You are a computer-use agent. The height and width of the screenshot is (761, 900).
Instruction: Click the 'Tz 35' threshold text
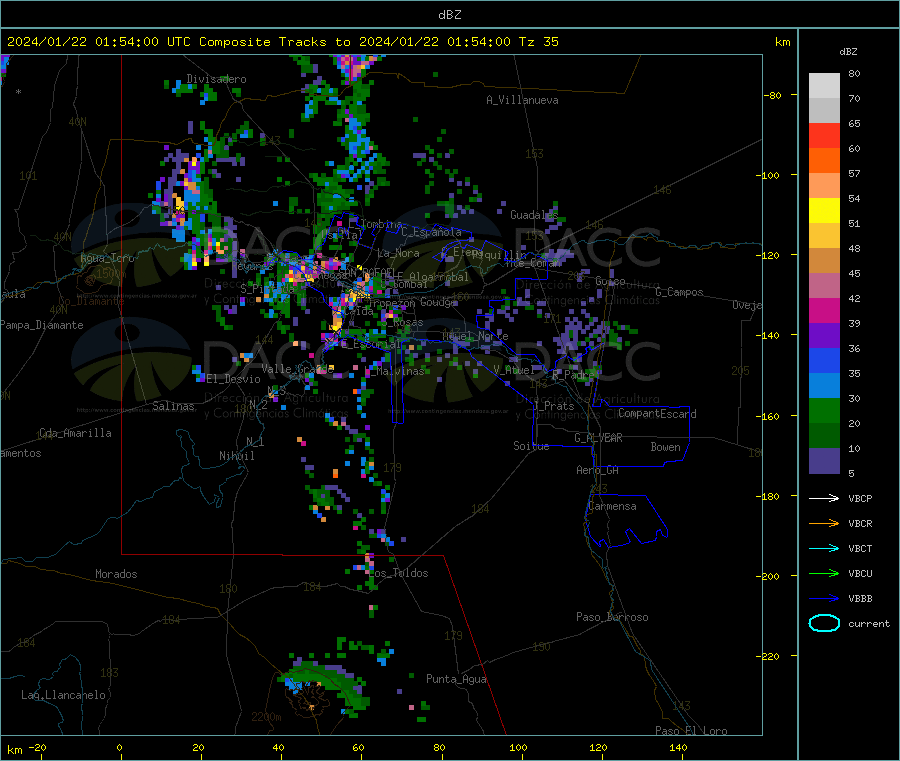pyautogui.click(x=538, y=42)
